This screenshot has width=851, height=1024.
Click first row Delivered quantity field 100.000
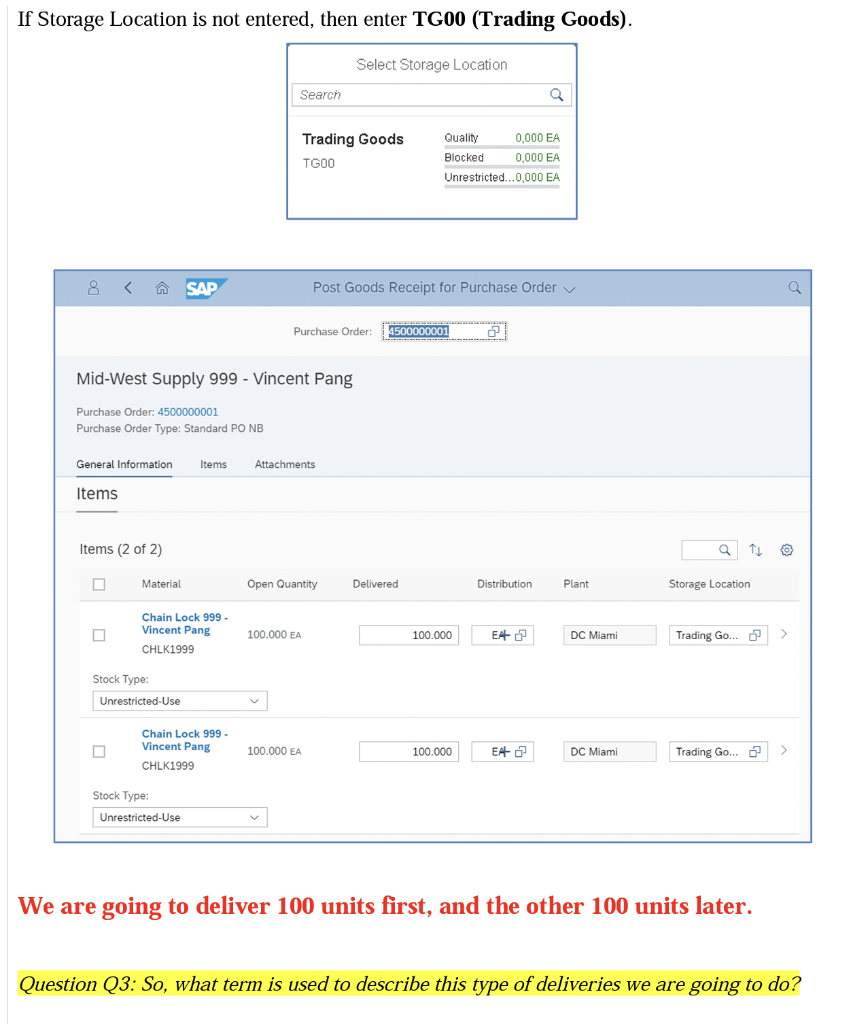click(409, 635)
